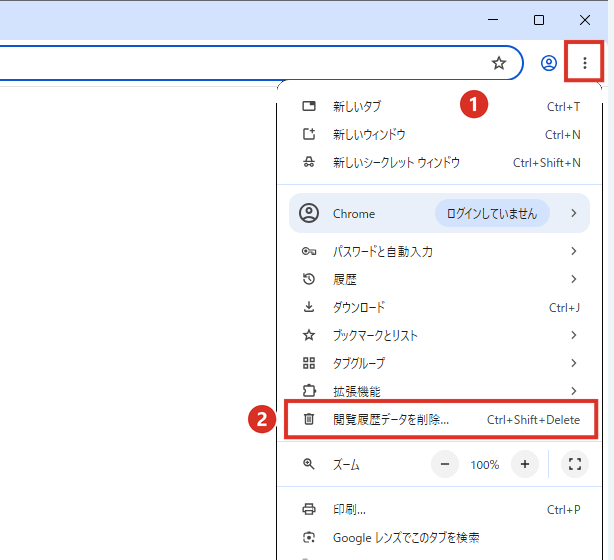Select 新しいタブ menu entry

[x=439, y=107]
